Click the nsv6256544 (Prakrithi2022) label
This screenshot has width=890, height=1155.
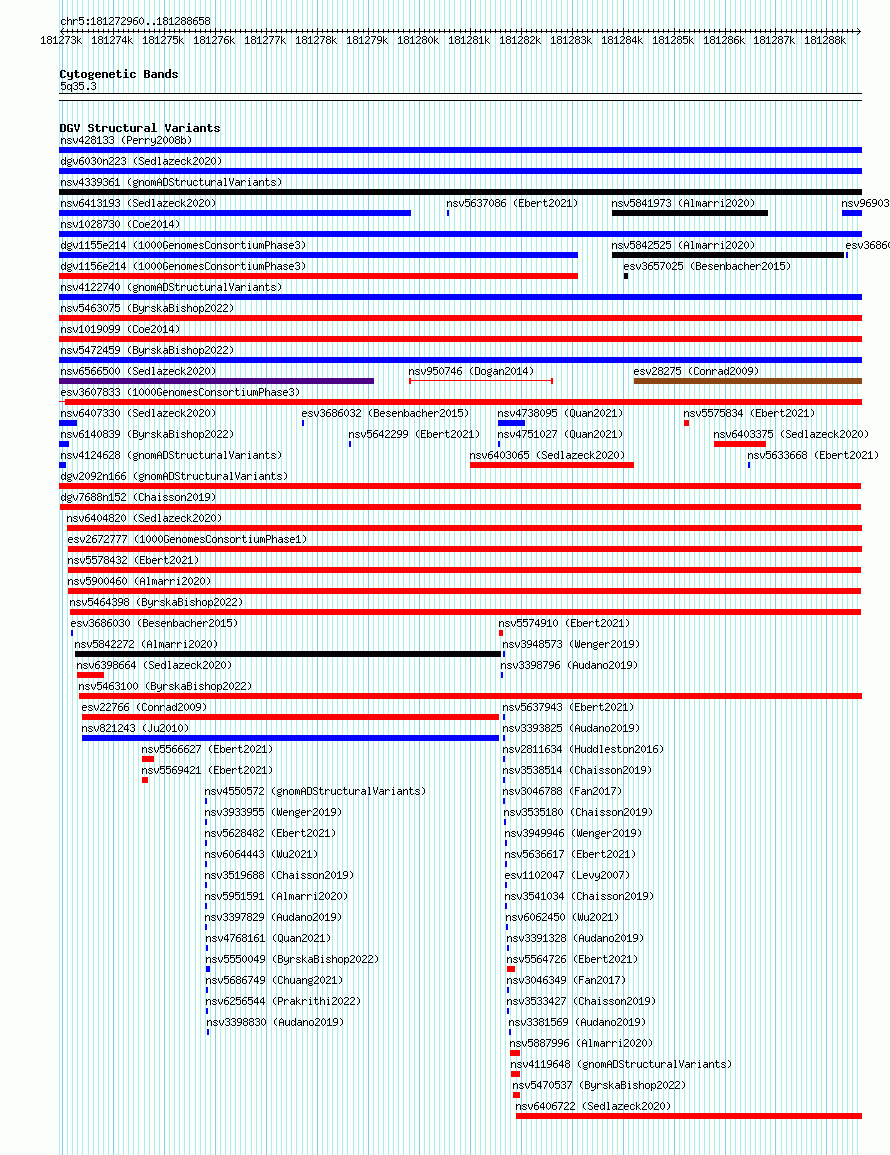[x=284, y=1001]
